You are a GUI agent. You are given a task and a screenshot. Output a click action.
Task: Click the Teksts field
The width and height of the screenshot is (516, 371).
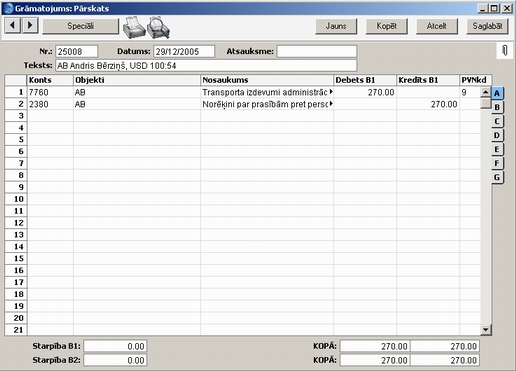[206, 66]
